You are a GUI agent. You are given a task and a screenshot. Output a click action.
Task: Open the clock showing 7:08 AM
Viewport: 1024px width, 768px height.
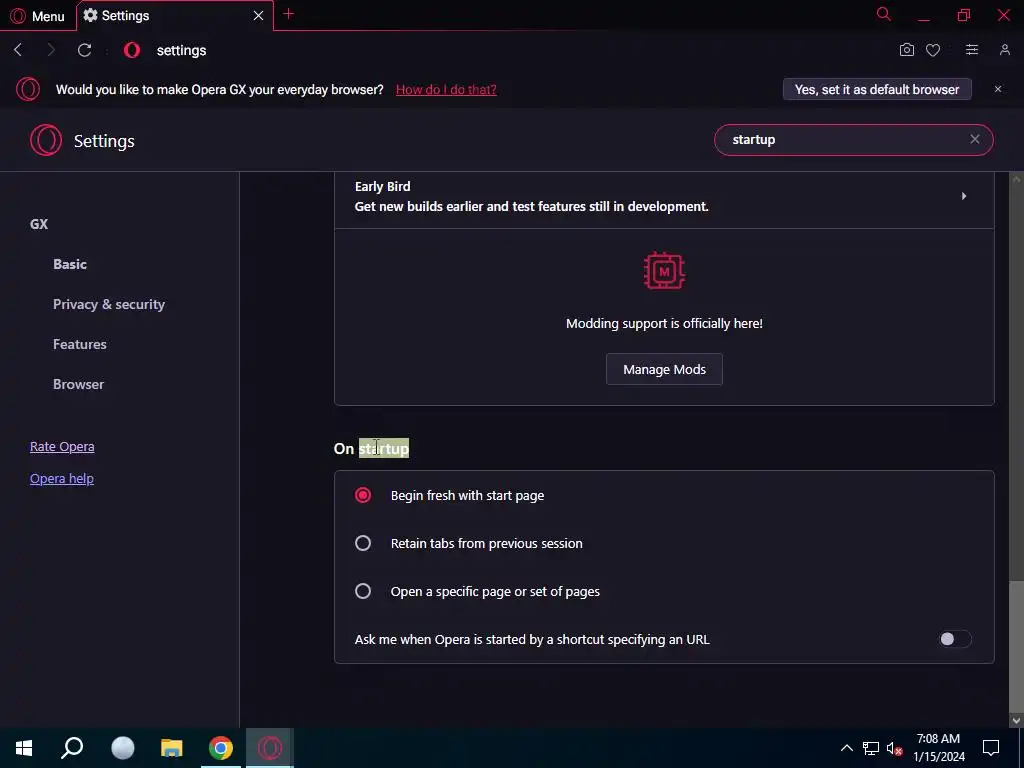point(938,748)
